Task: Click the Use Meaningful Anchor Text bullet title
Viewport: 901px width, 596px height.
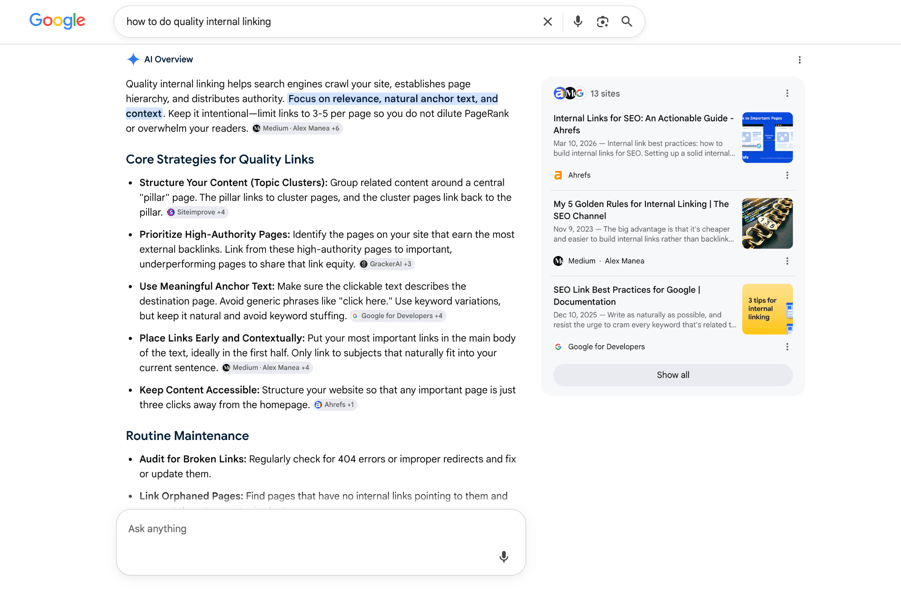Action: click(x=207, y=286)
